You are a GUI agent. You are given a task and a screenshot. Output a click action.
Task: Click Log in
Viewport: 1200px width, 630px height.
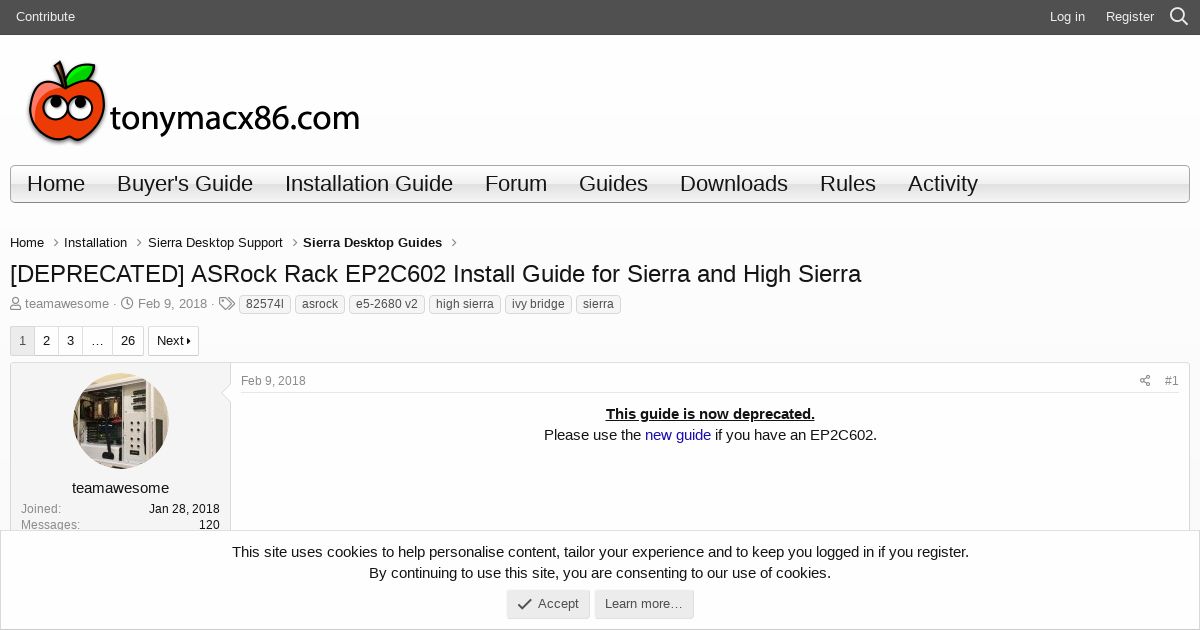pos(1067,17)
